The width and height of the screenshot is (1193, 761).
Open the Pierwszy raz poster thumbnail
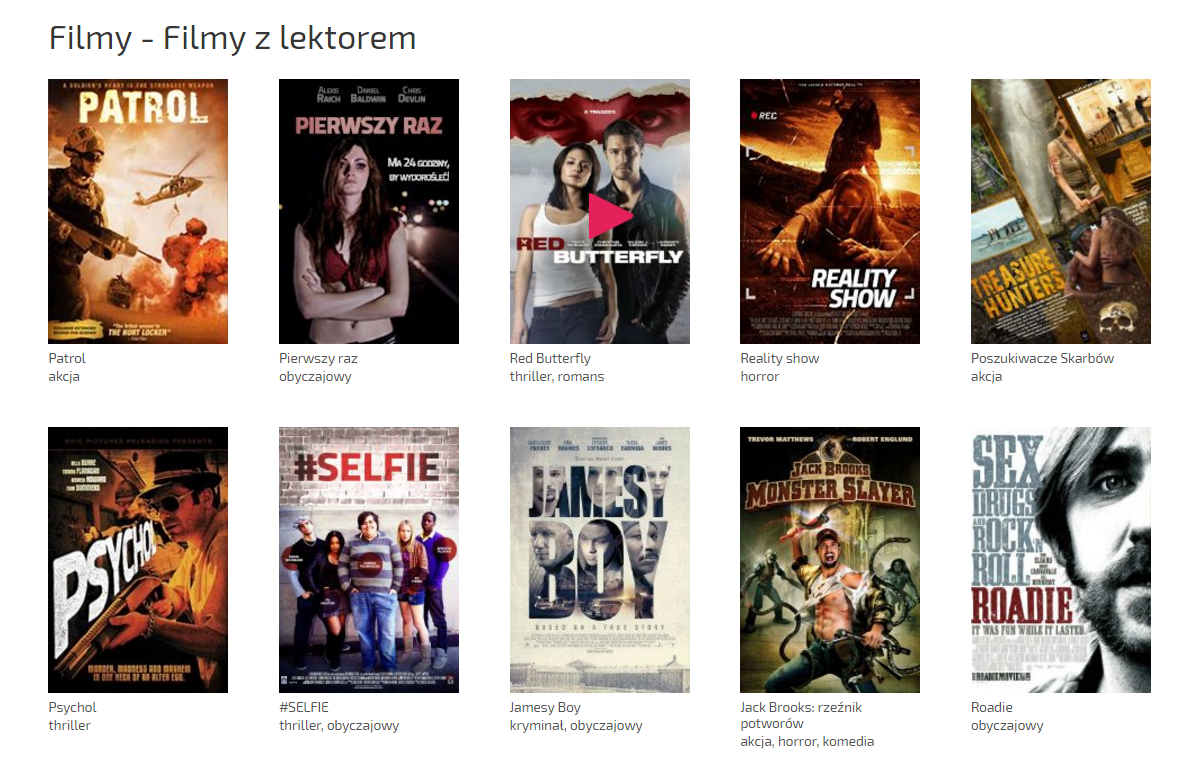click(369, 212)
